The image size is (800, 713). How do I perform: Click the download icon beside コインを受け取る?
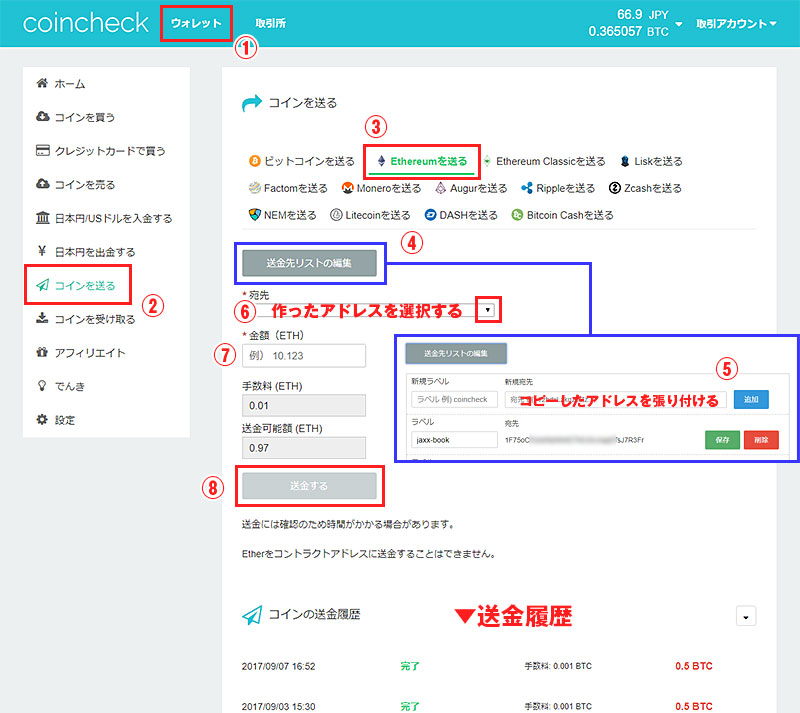point(42,318)
